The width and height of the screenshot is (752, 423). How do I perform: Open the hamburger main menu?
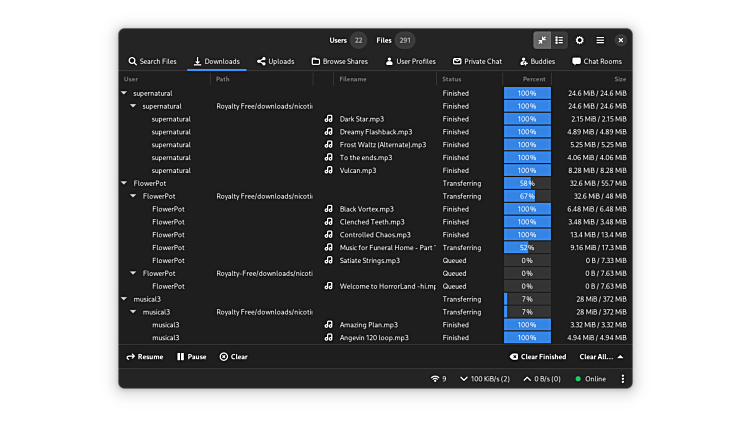click(x=600, y=40)
